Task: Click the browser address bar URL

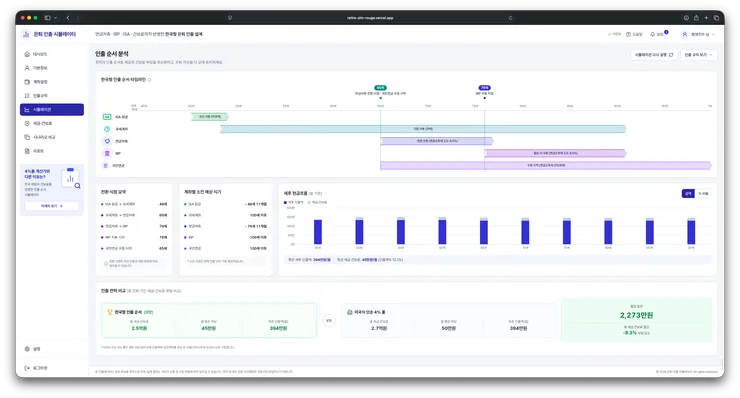Action: pyautogui.click(x=370, y=18)
